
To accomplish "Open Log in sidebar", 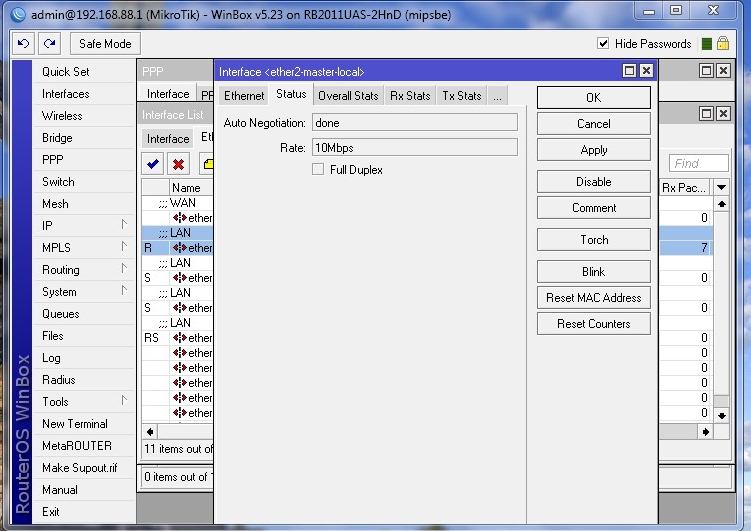I will [x=51, y=358].
